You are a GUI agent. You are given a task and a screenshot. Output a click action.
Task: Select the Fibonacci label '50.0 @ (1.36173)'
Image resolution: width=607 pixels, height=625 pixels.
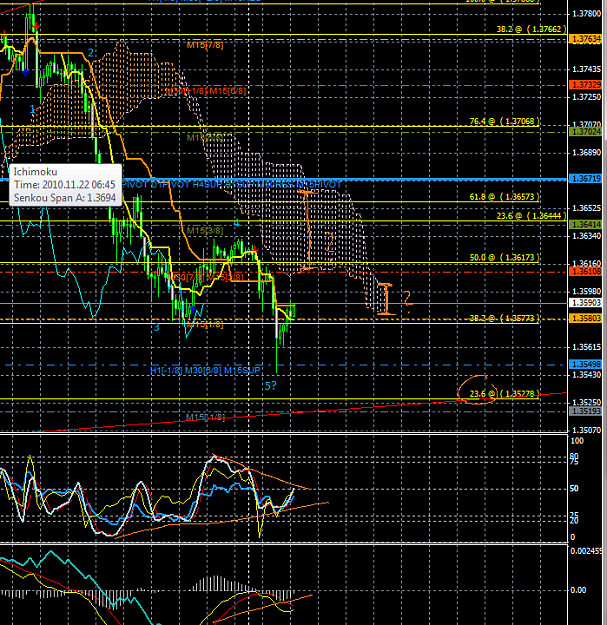[505, 257]
